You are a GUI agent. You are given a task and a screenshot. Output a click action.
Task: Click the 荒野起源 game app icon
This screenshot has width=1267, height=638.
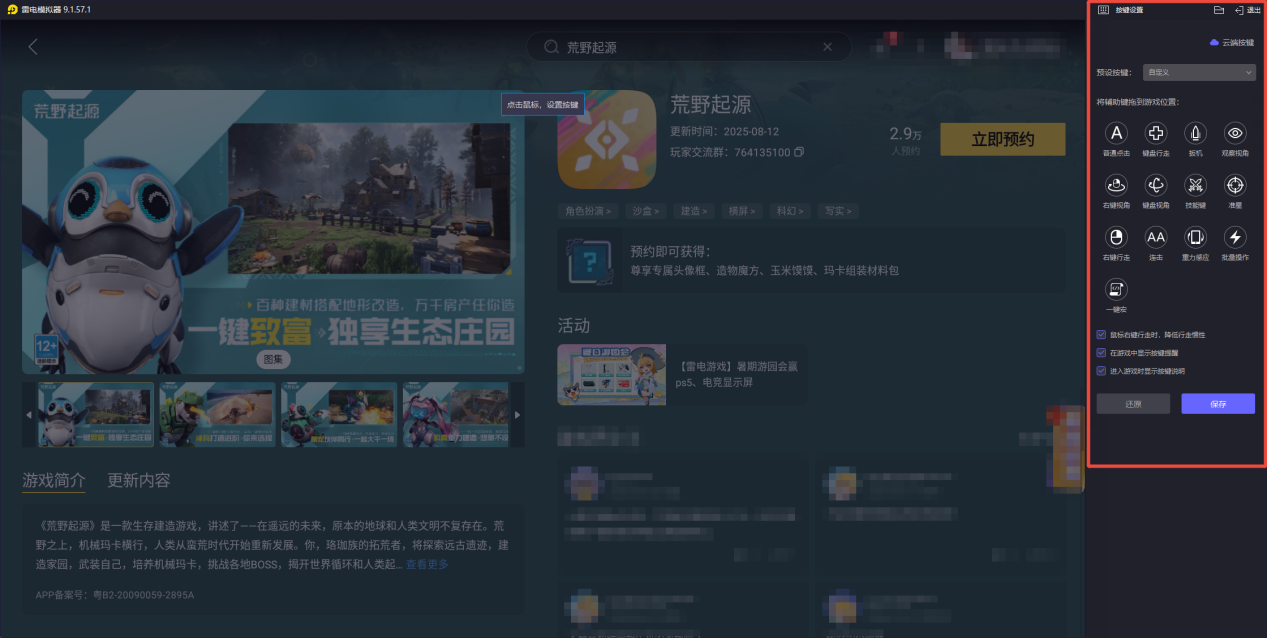click(606, 140)
